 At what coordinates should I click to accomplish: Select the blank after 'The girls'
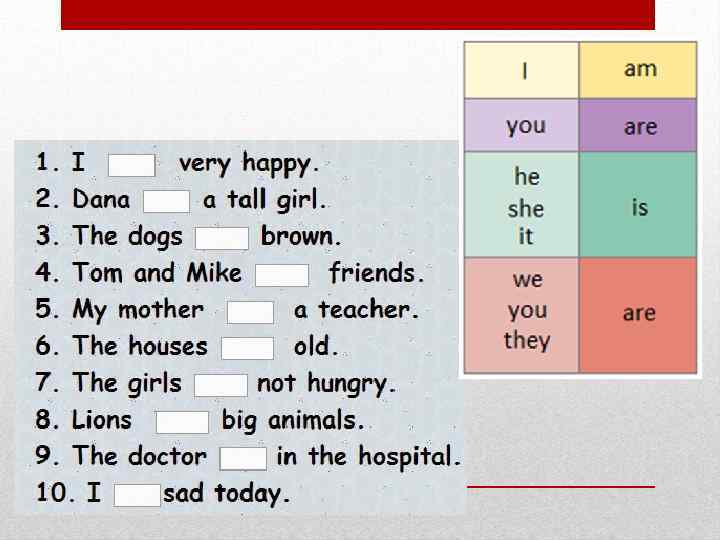point(220,385)
